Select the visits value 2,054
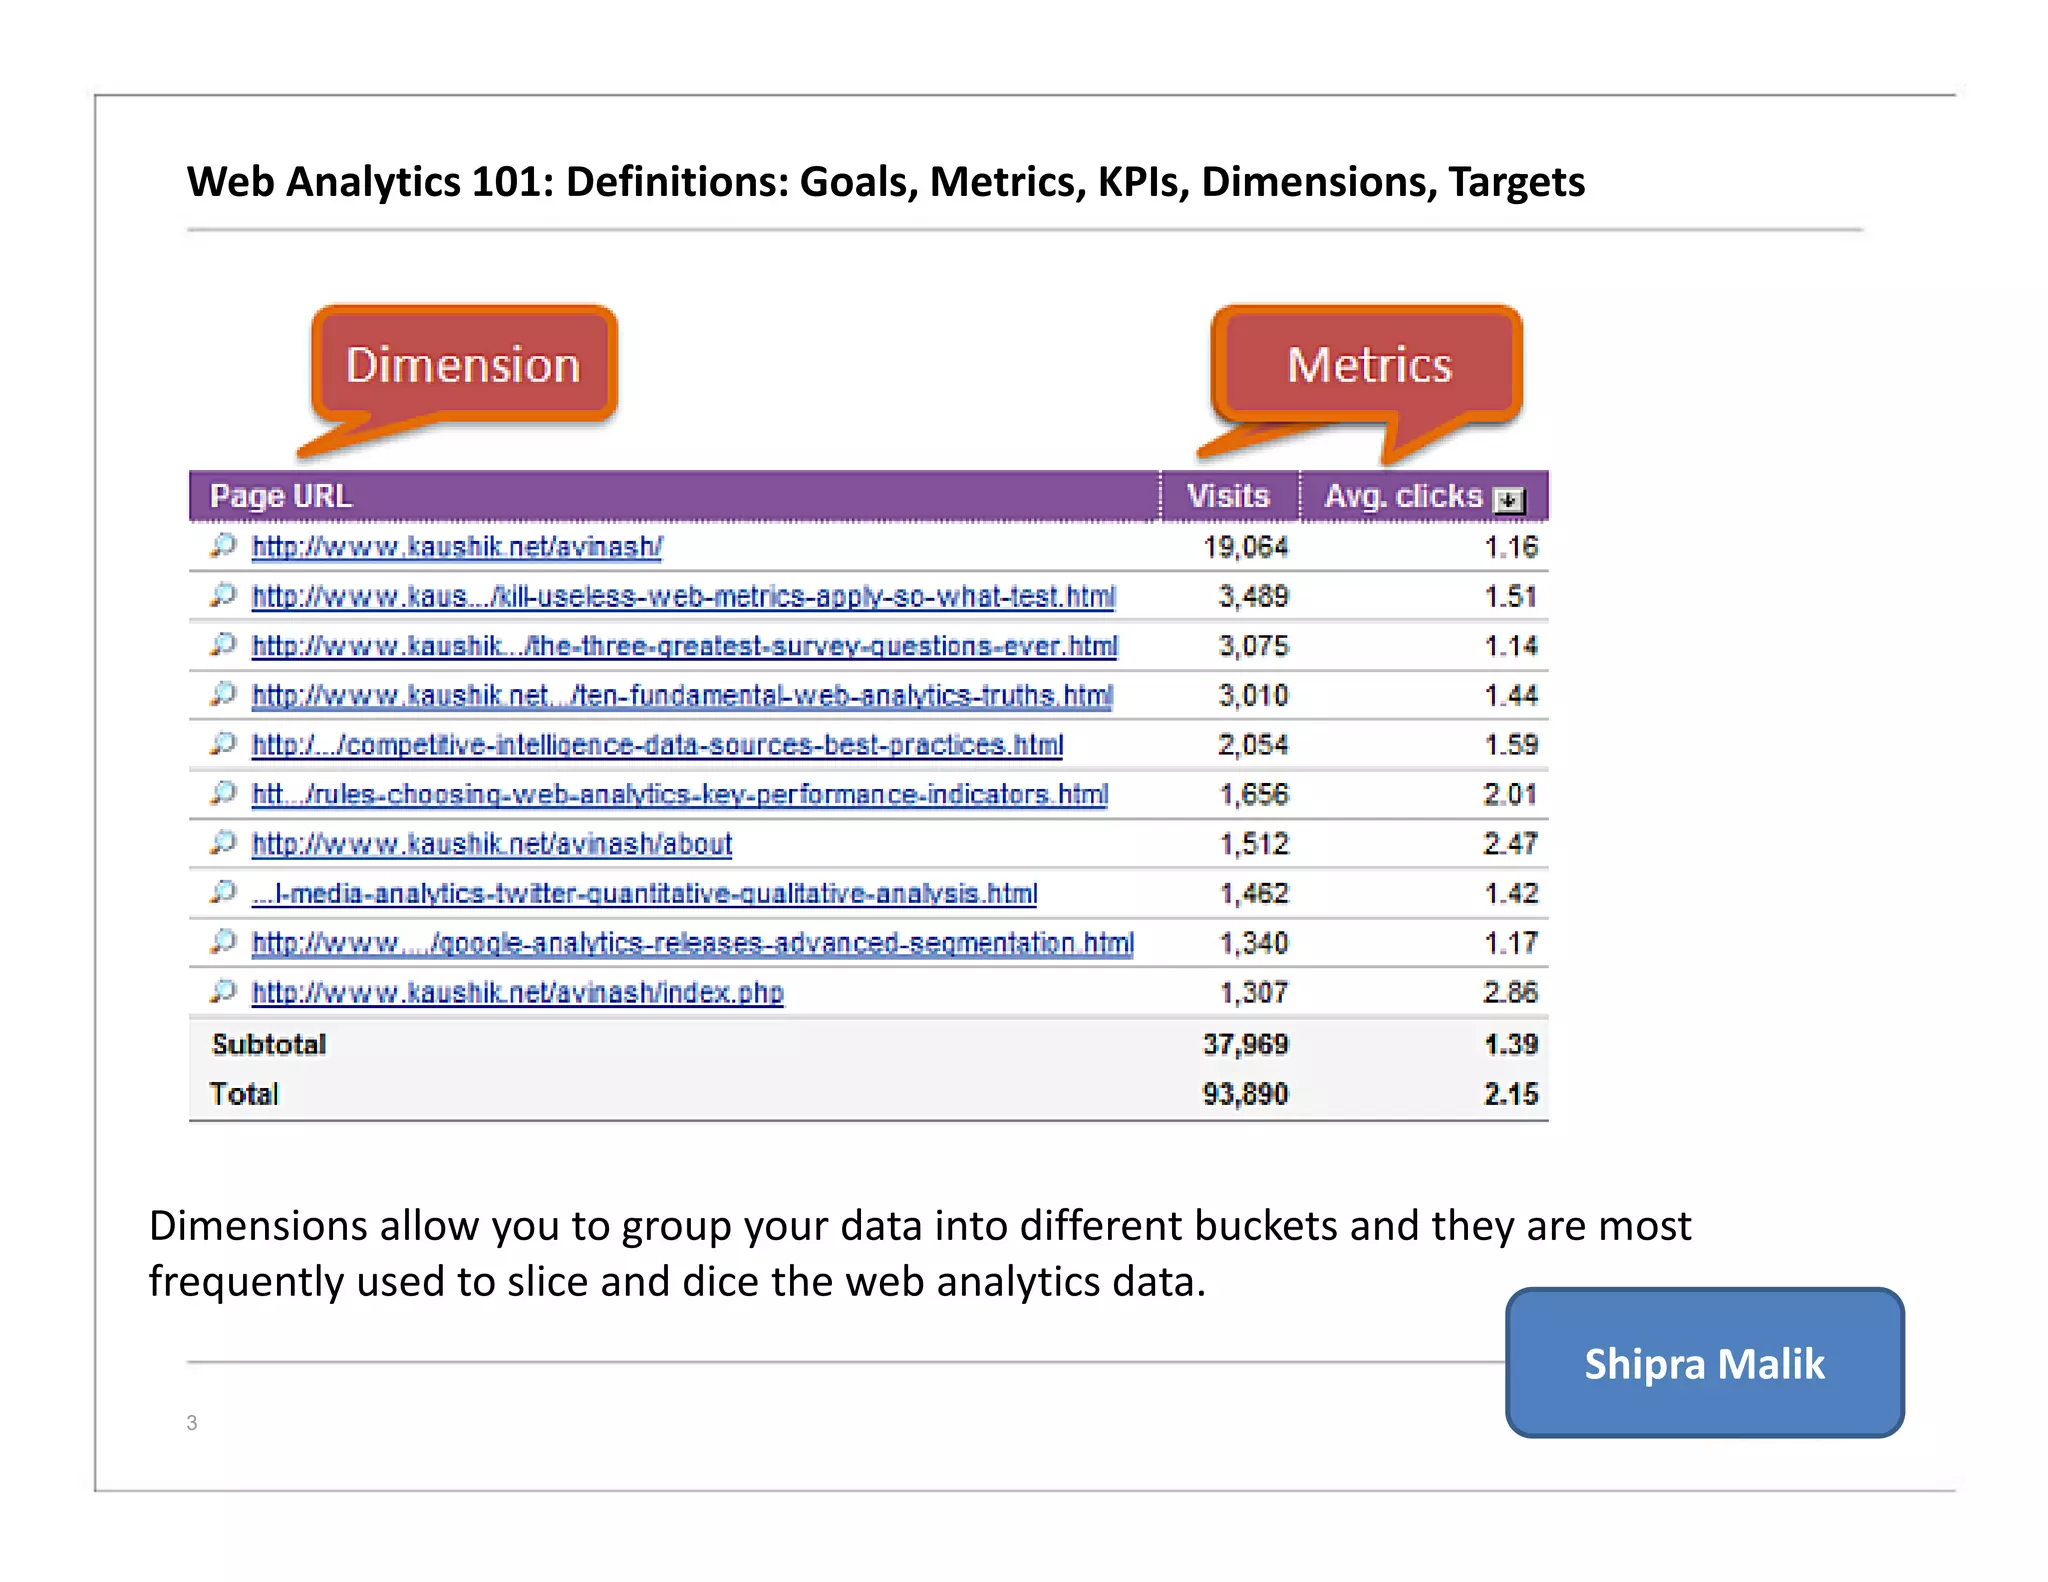Viewport: 2048px width, 1582px height. (x=1253, y=745)
